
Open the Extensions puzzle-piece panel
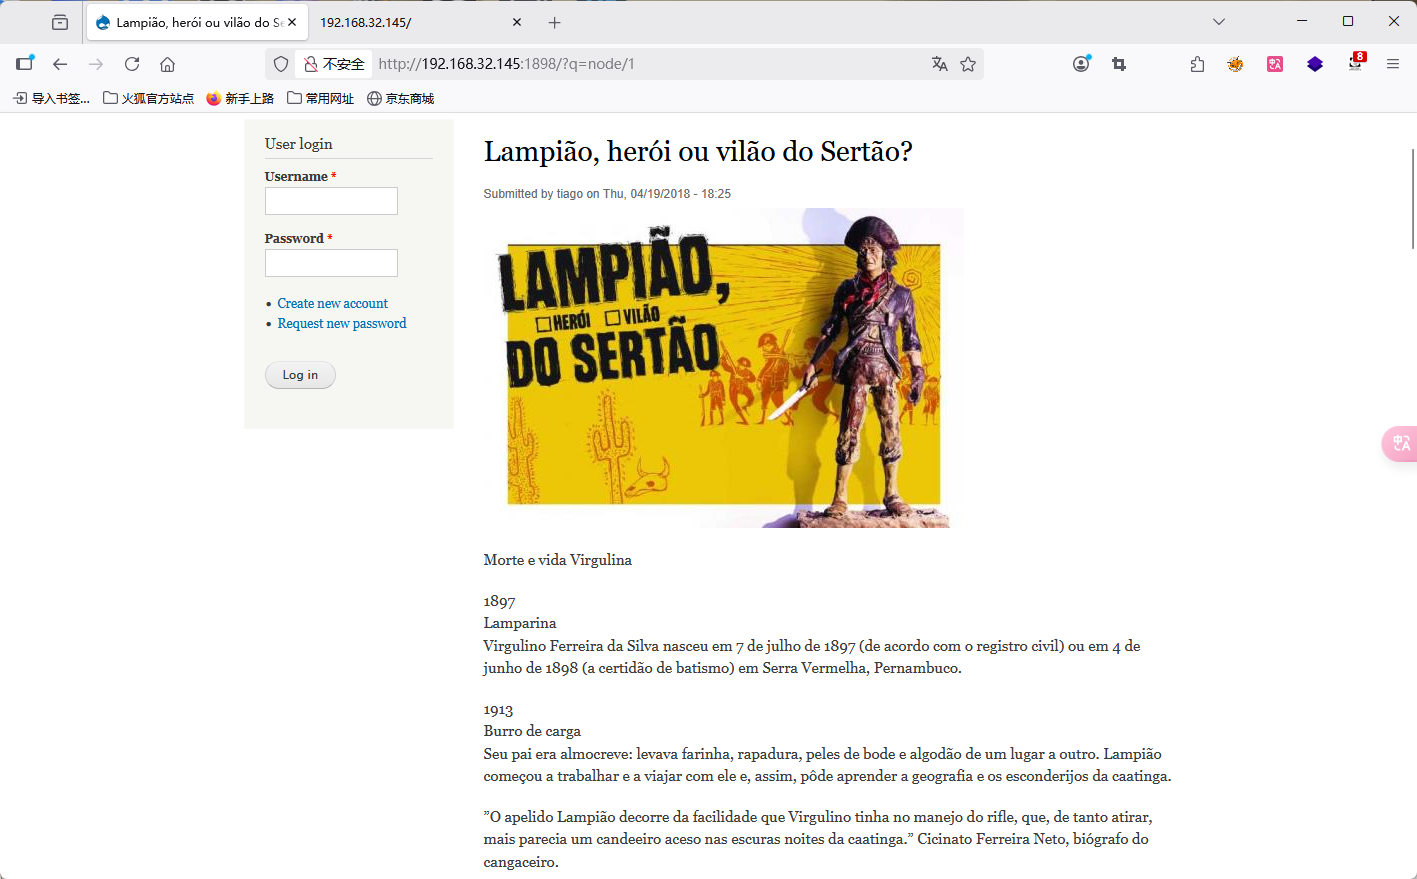coord(1197,64)
